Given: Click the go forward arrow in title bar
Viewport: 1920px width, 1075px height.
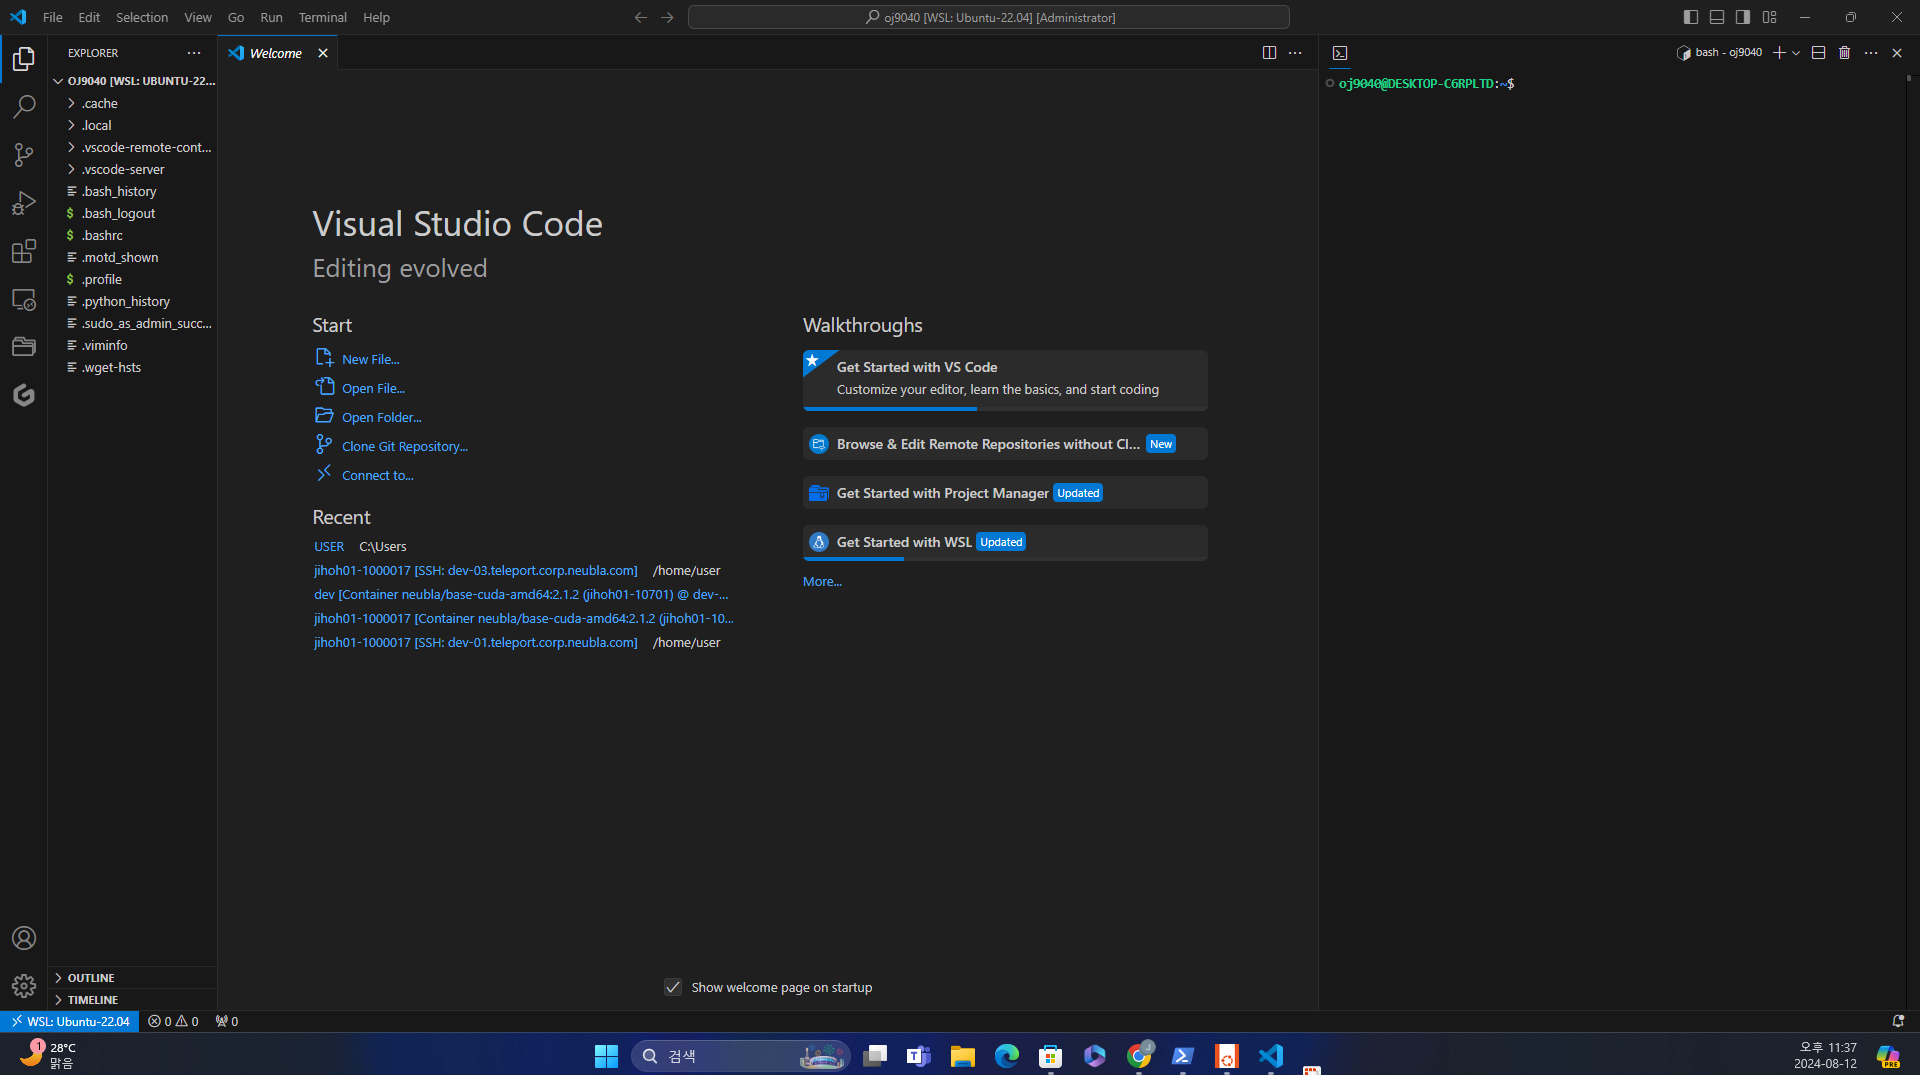Looking at the screenshot, I should tap(667, 17).
